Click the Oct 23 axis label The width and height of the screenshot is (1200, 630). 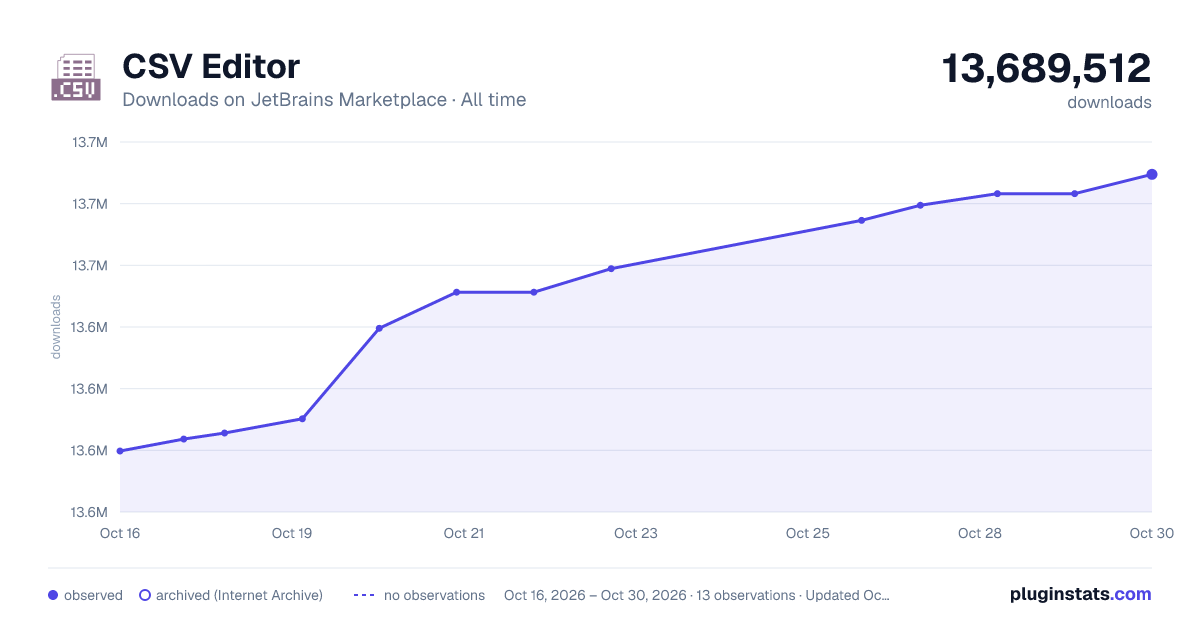[636, 533]
